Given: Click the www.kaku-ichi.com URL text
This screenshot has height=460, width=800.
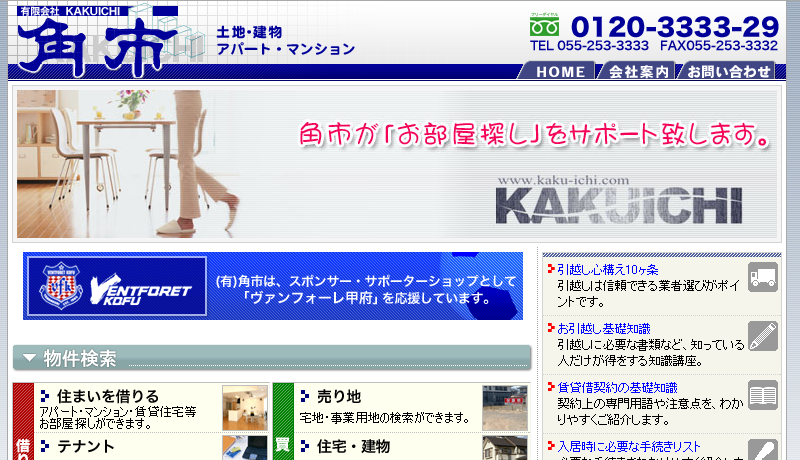Looking at the screenshot, I should (x=563, y=181).
